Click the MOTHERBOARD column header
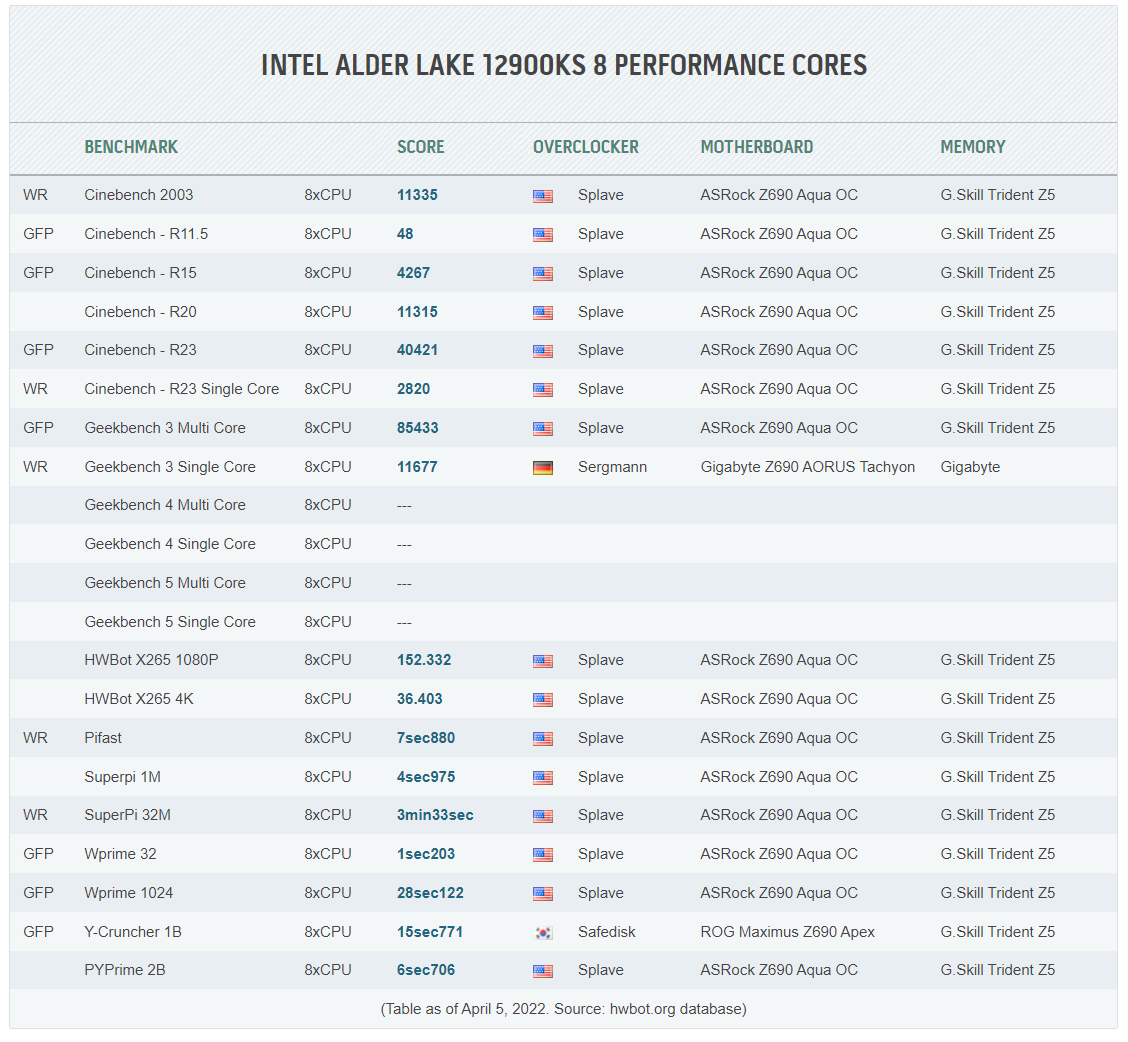Image resolution: width=1128 pixels, height=1042 pixels. (x=757, y=147)
